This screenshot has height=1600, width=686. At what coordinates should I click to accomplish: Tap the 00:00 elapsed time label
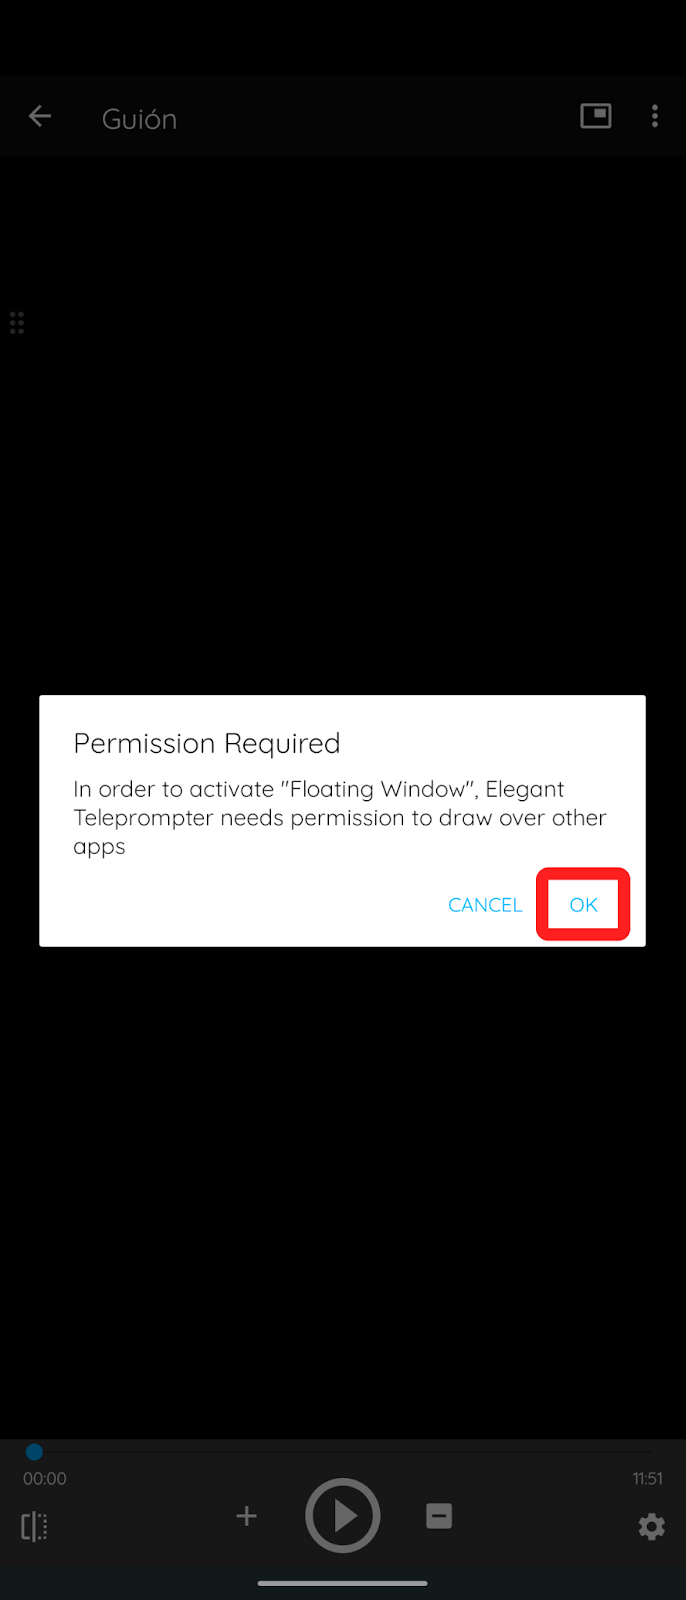pos(45,1479)
